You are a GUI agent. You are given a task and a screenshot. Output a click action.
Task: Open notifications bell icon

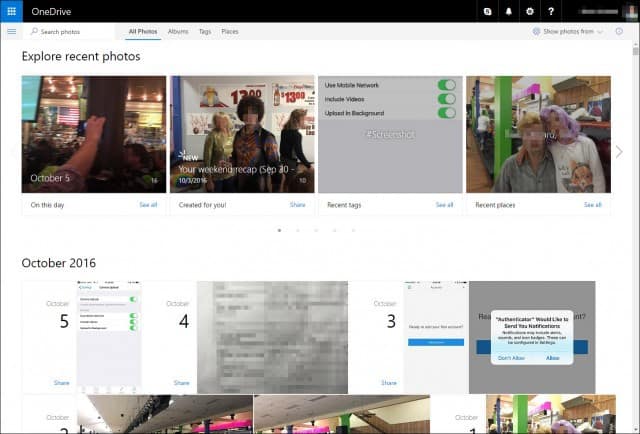[x=509, y=11]
